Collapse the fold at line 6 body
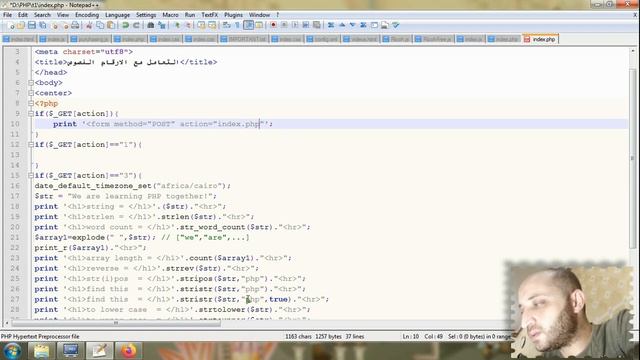Screen dimensions: 640x360 point(31,83)
